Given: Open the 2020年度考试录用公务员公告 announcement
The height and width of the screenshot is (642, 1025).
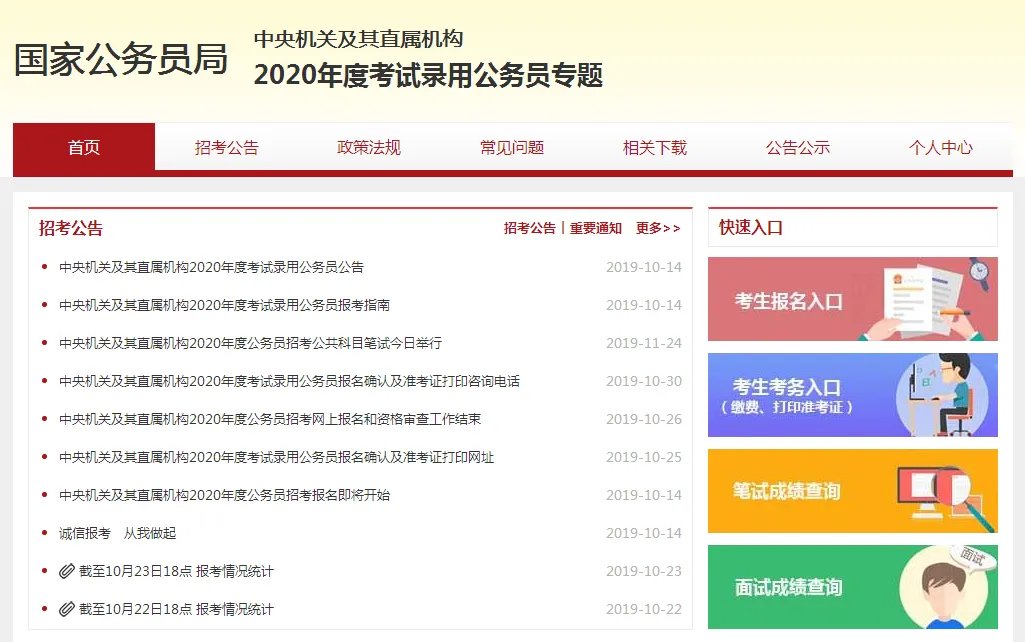Looking at the screenshot, I should pos(211,266).
